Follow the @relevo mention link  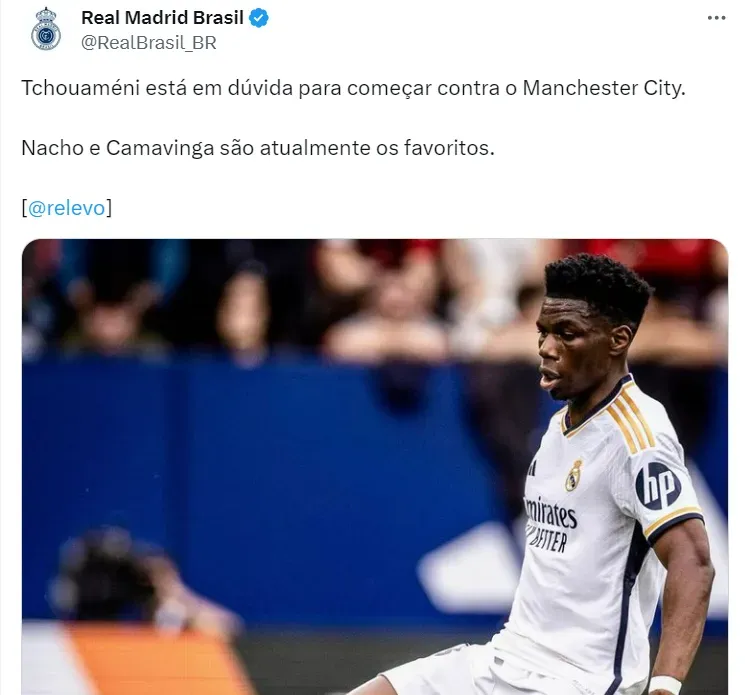click(x=67, y=208)
